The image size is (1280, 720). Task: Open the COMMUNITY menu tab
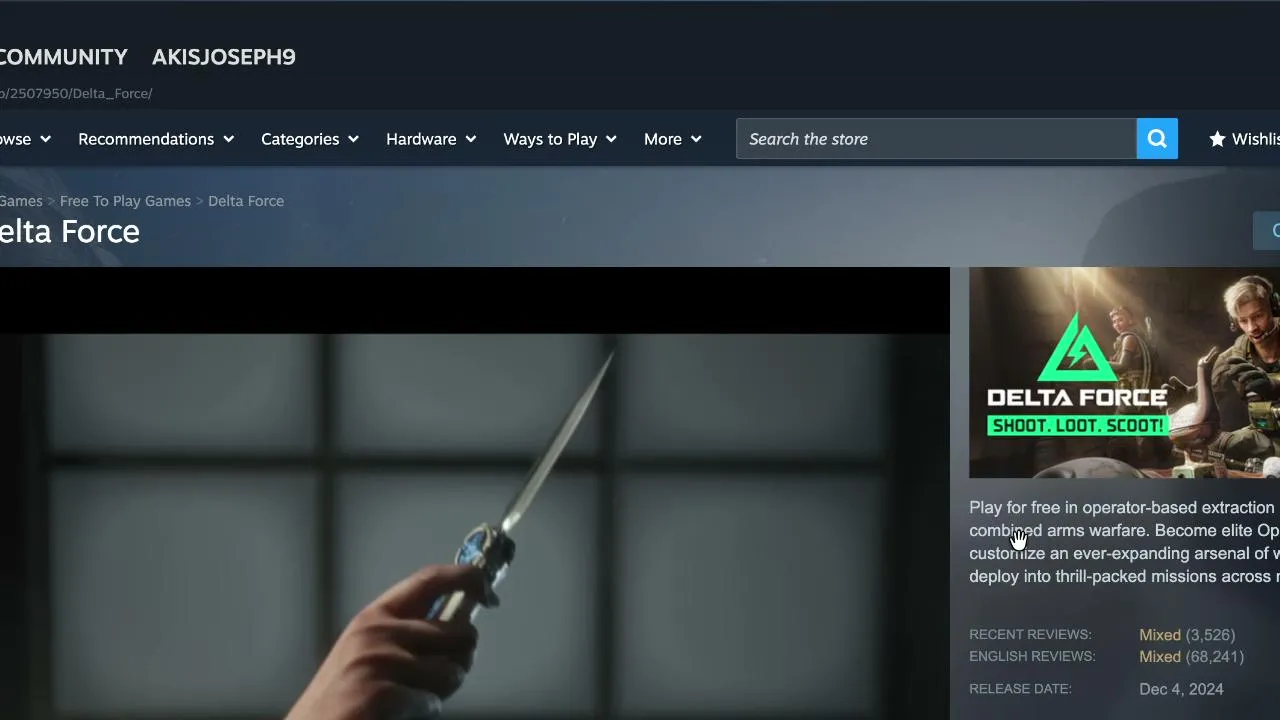64,57
